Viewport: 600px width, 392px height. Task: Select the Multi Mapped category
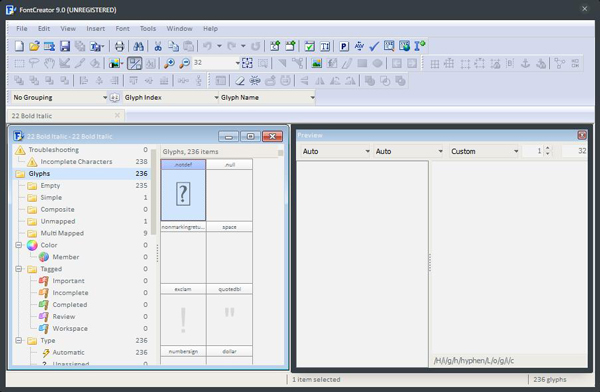tap(62, 233)
